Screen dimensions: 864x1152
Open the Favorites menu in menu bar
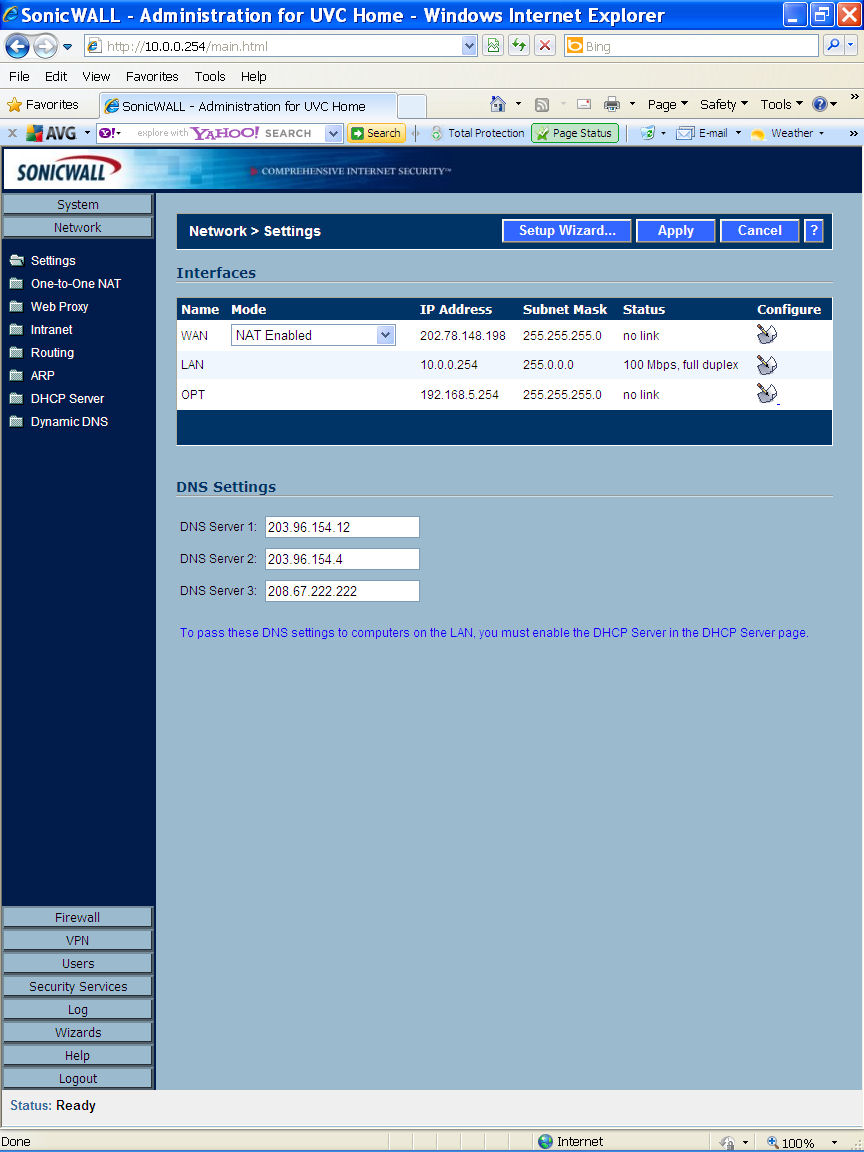point(152,76)
